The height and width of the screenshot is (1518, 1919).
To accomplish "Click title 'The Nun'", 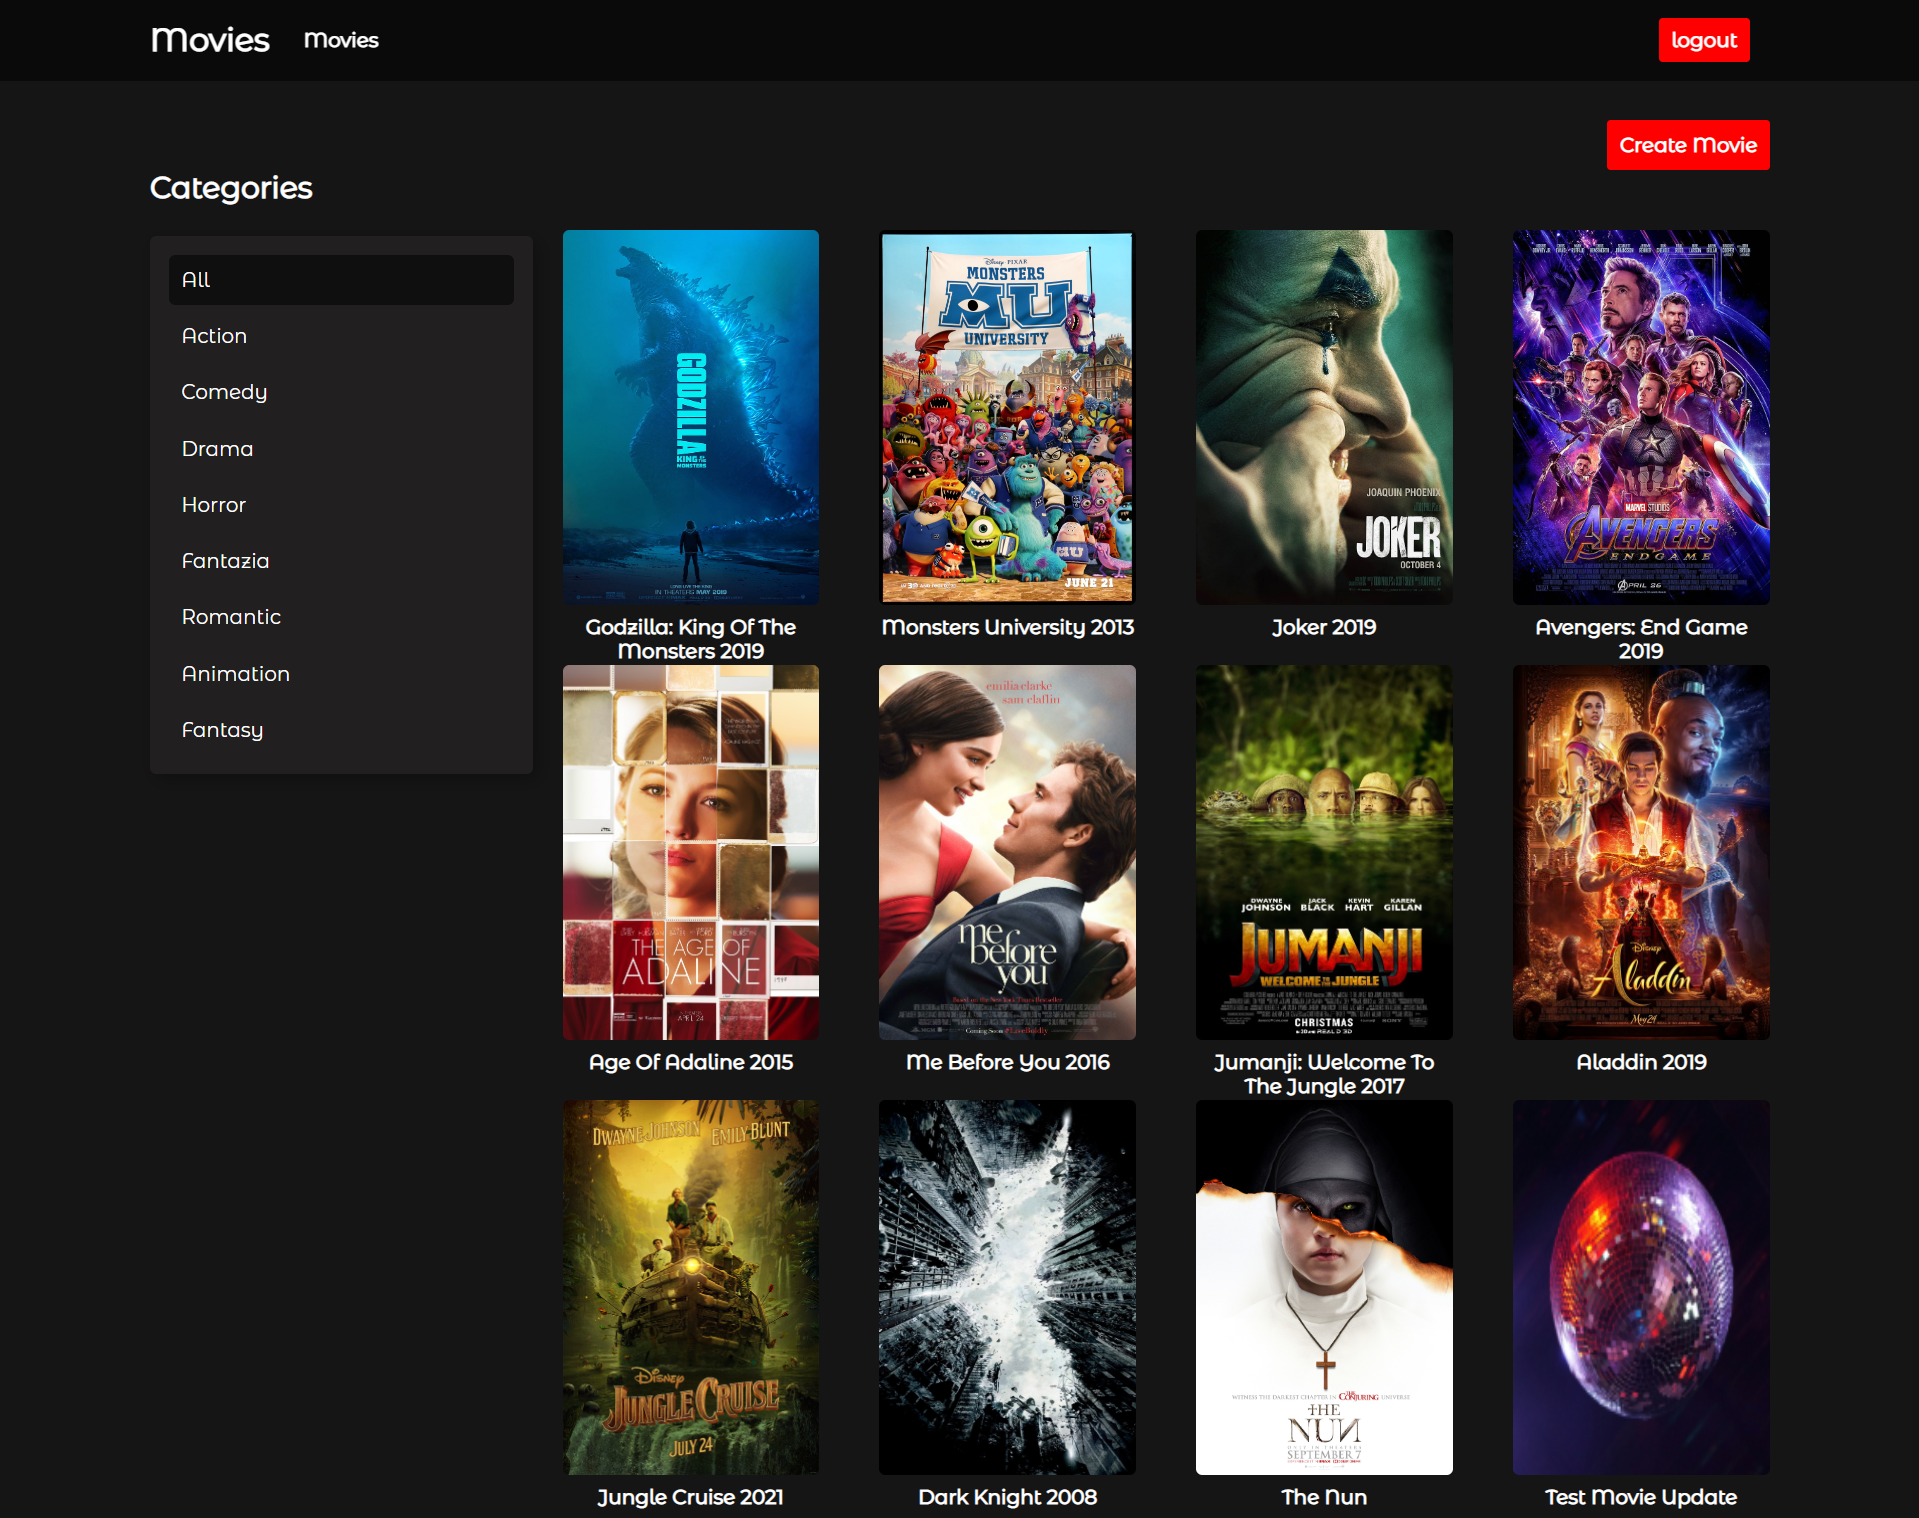I will (x=1324, y=1497).
